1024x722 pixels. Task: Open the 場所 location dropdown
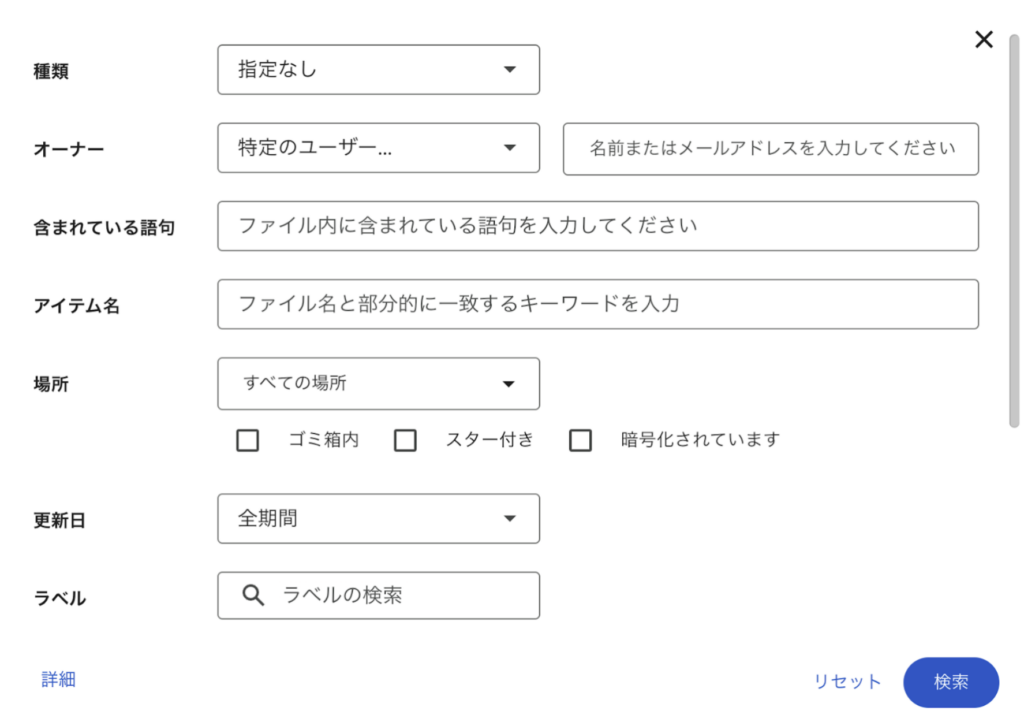(378, 384)
